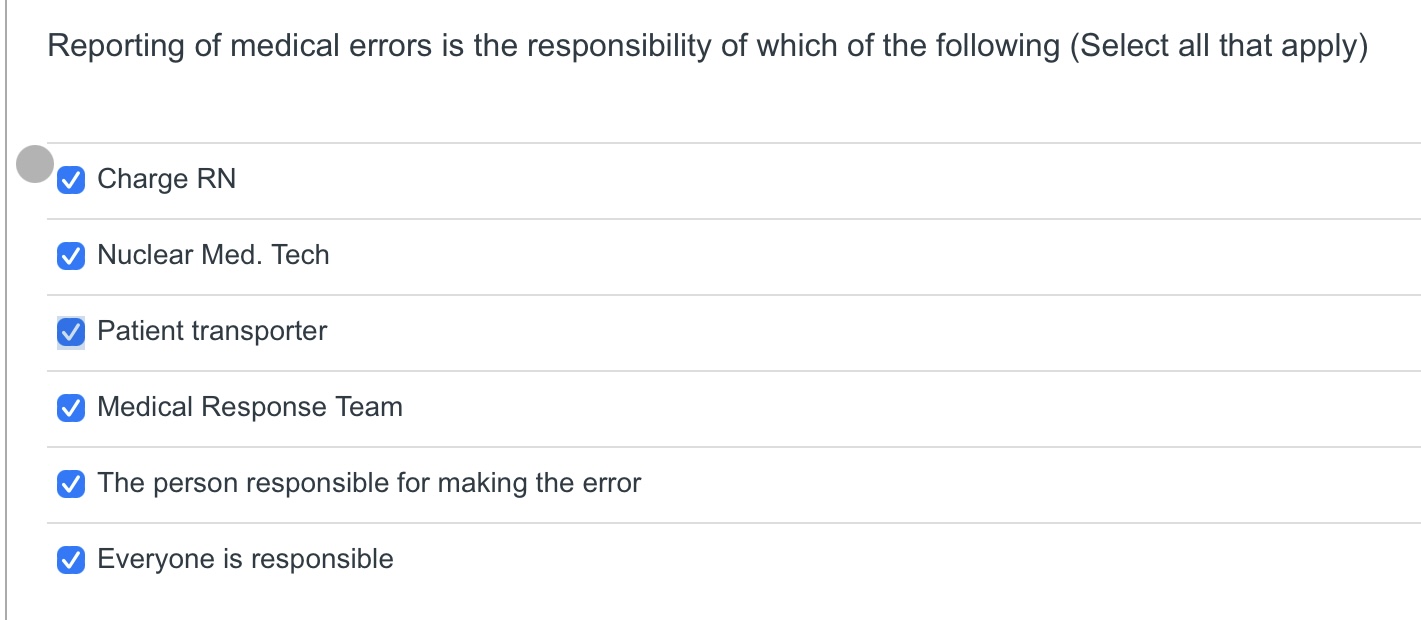
Task: Select the Nuclear Med. Tech answer text
Action: coord(213,256)
